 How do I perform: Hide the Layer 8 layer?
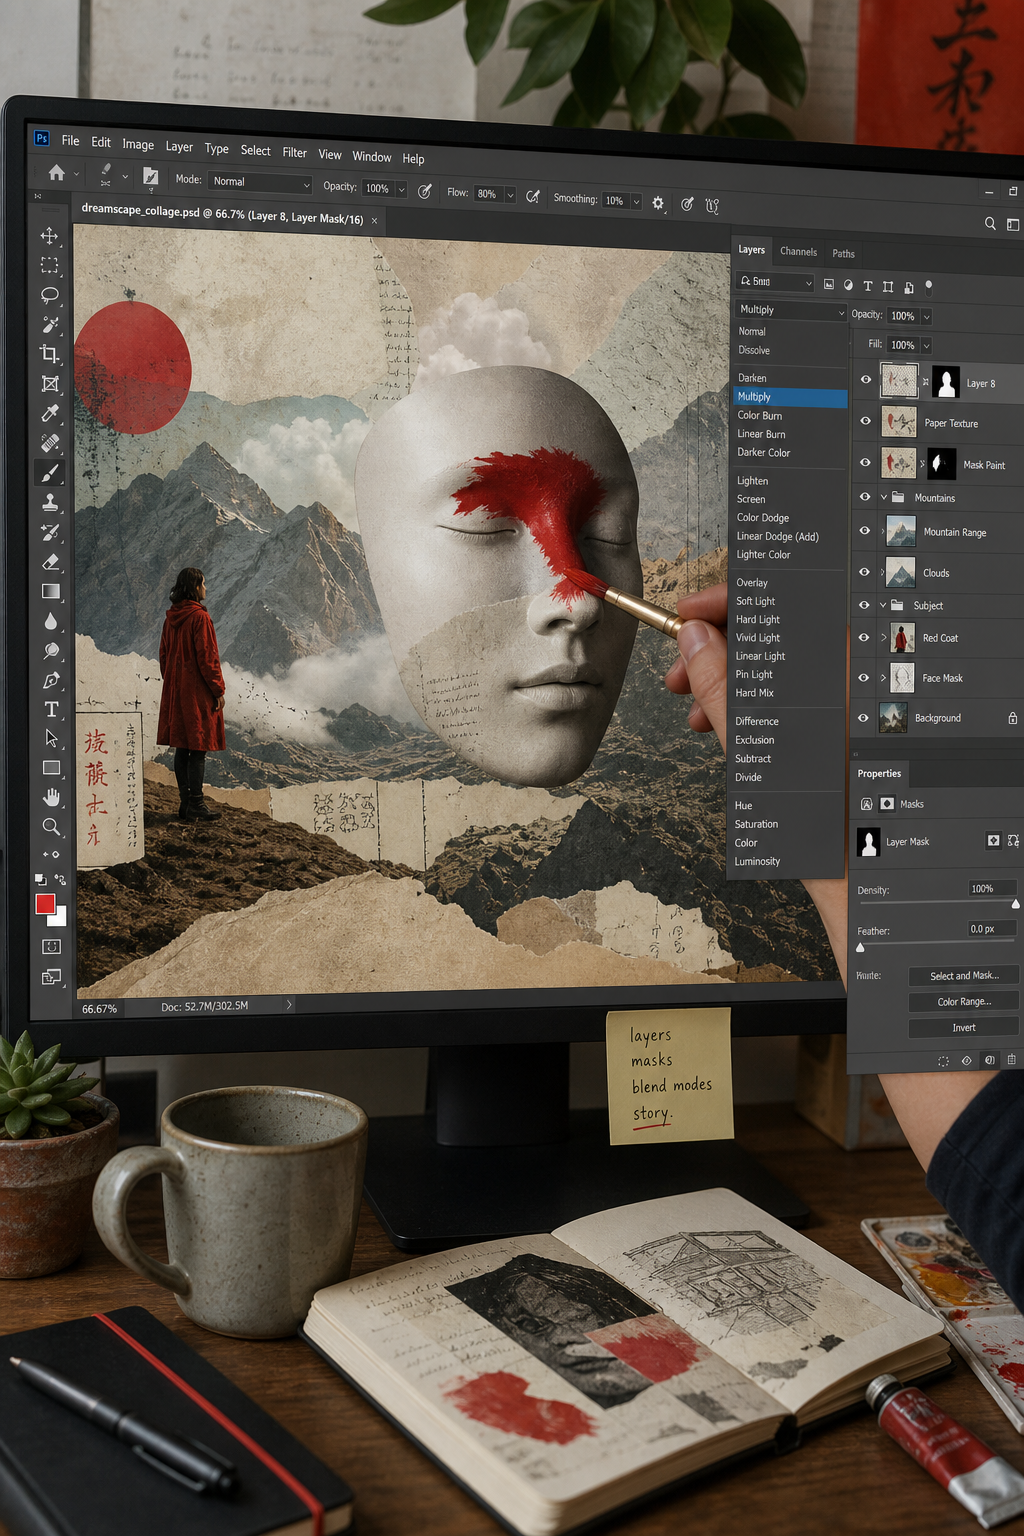click(x=866, y=380)
